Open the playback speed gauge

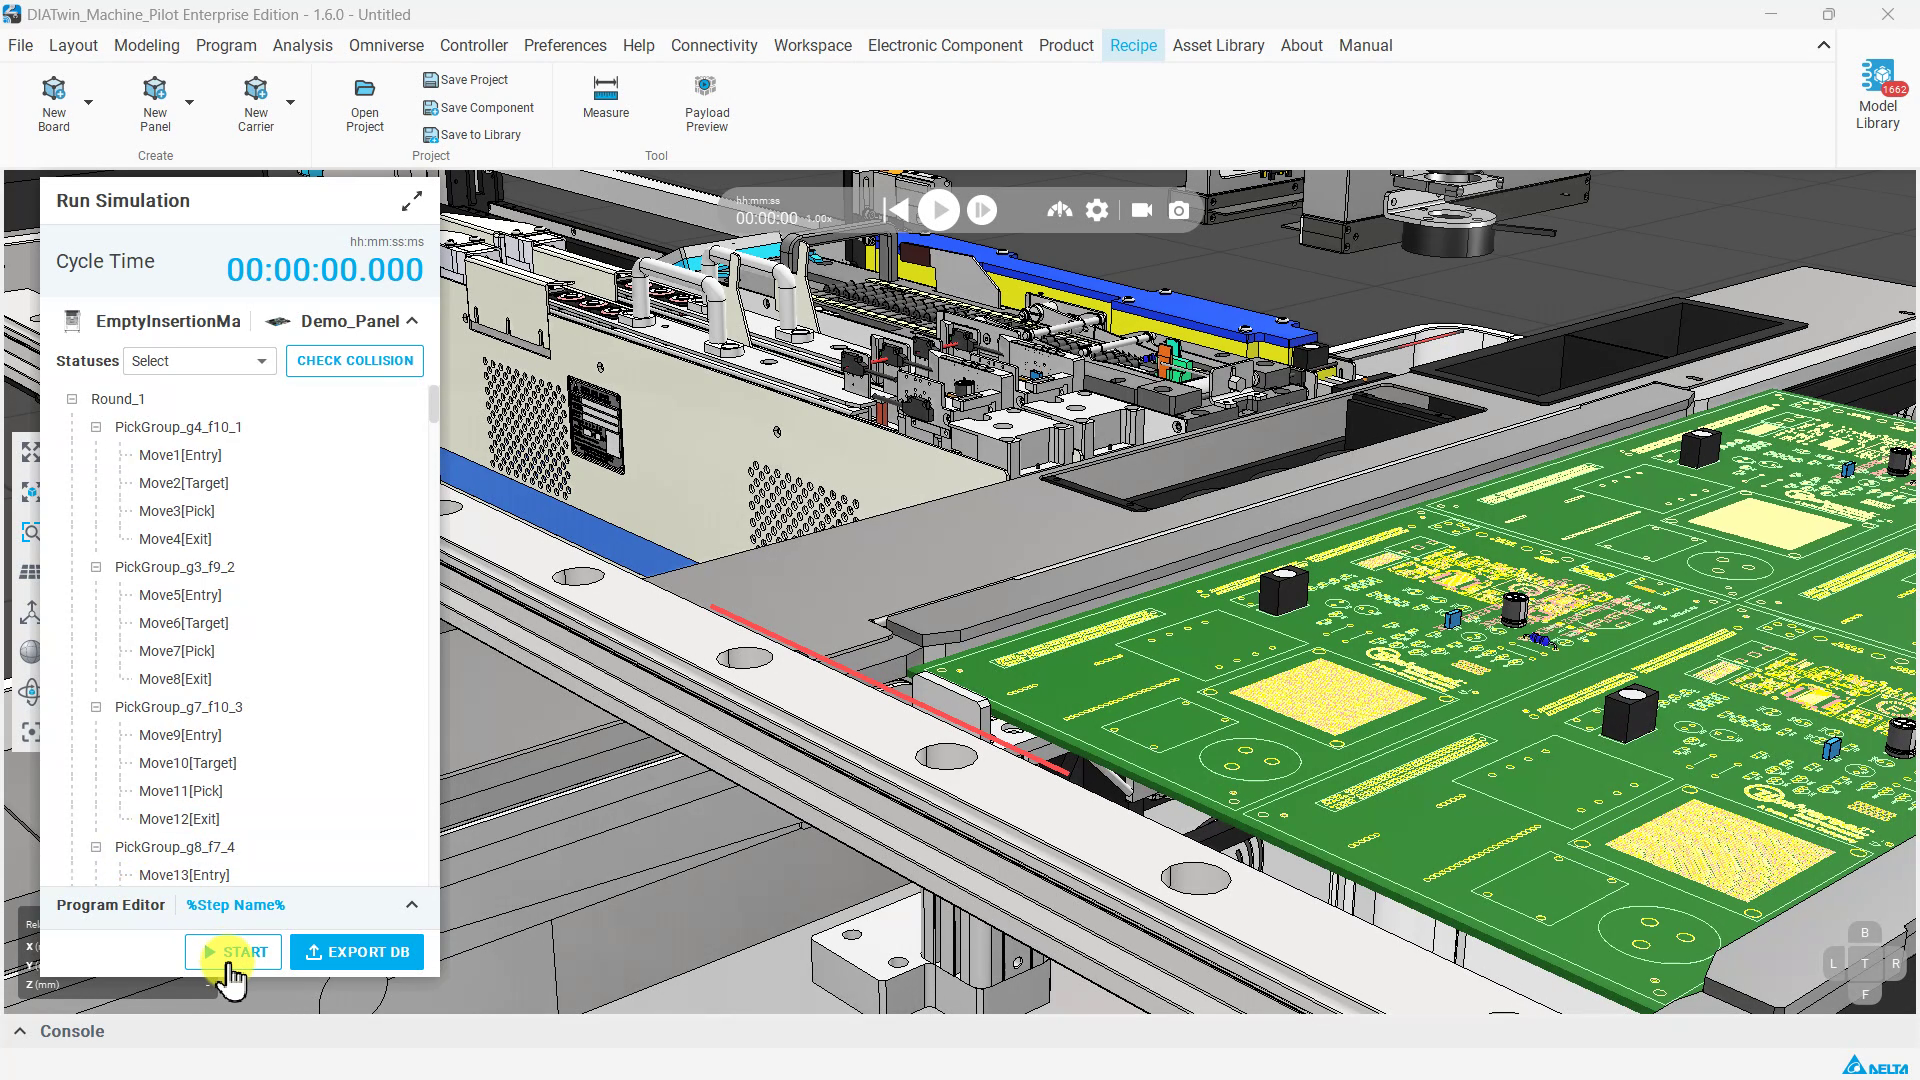coord(1059,210)
